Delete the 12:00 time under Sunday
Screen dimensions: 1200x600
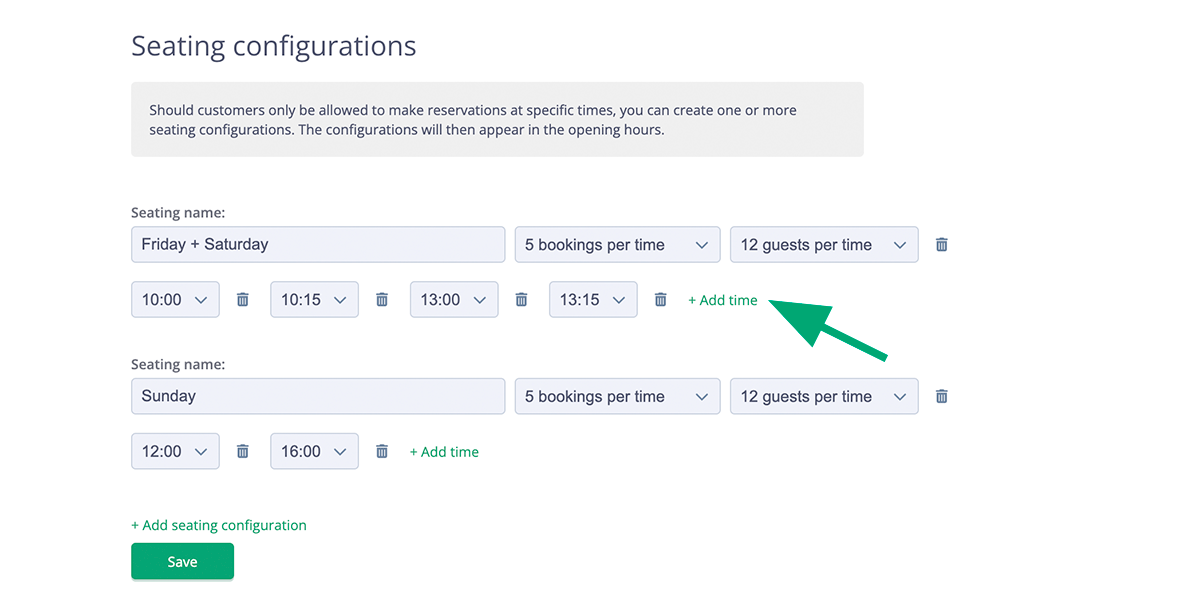point(242,451)
